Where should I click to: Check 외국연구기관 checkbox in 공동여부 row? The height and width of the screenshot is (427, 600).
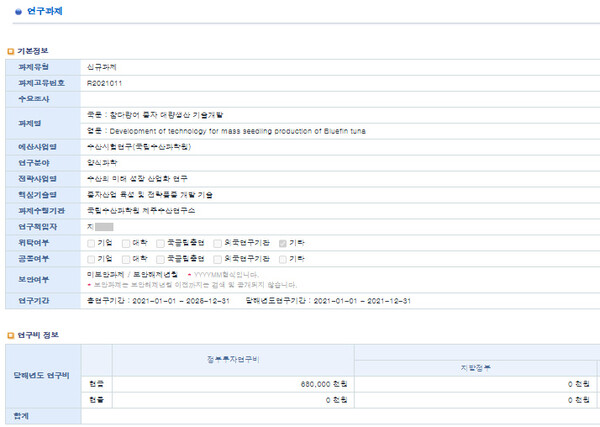(217, 259)
